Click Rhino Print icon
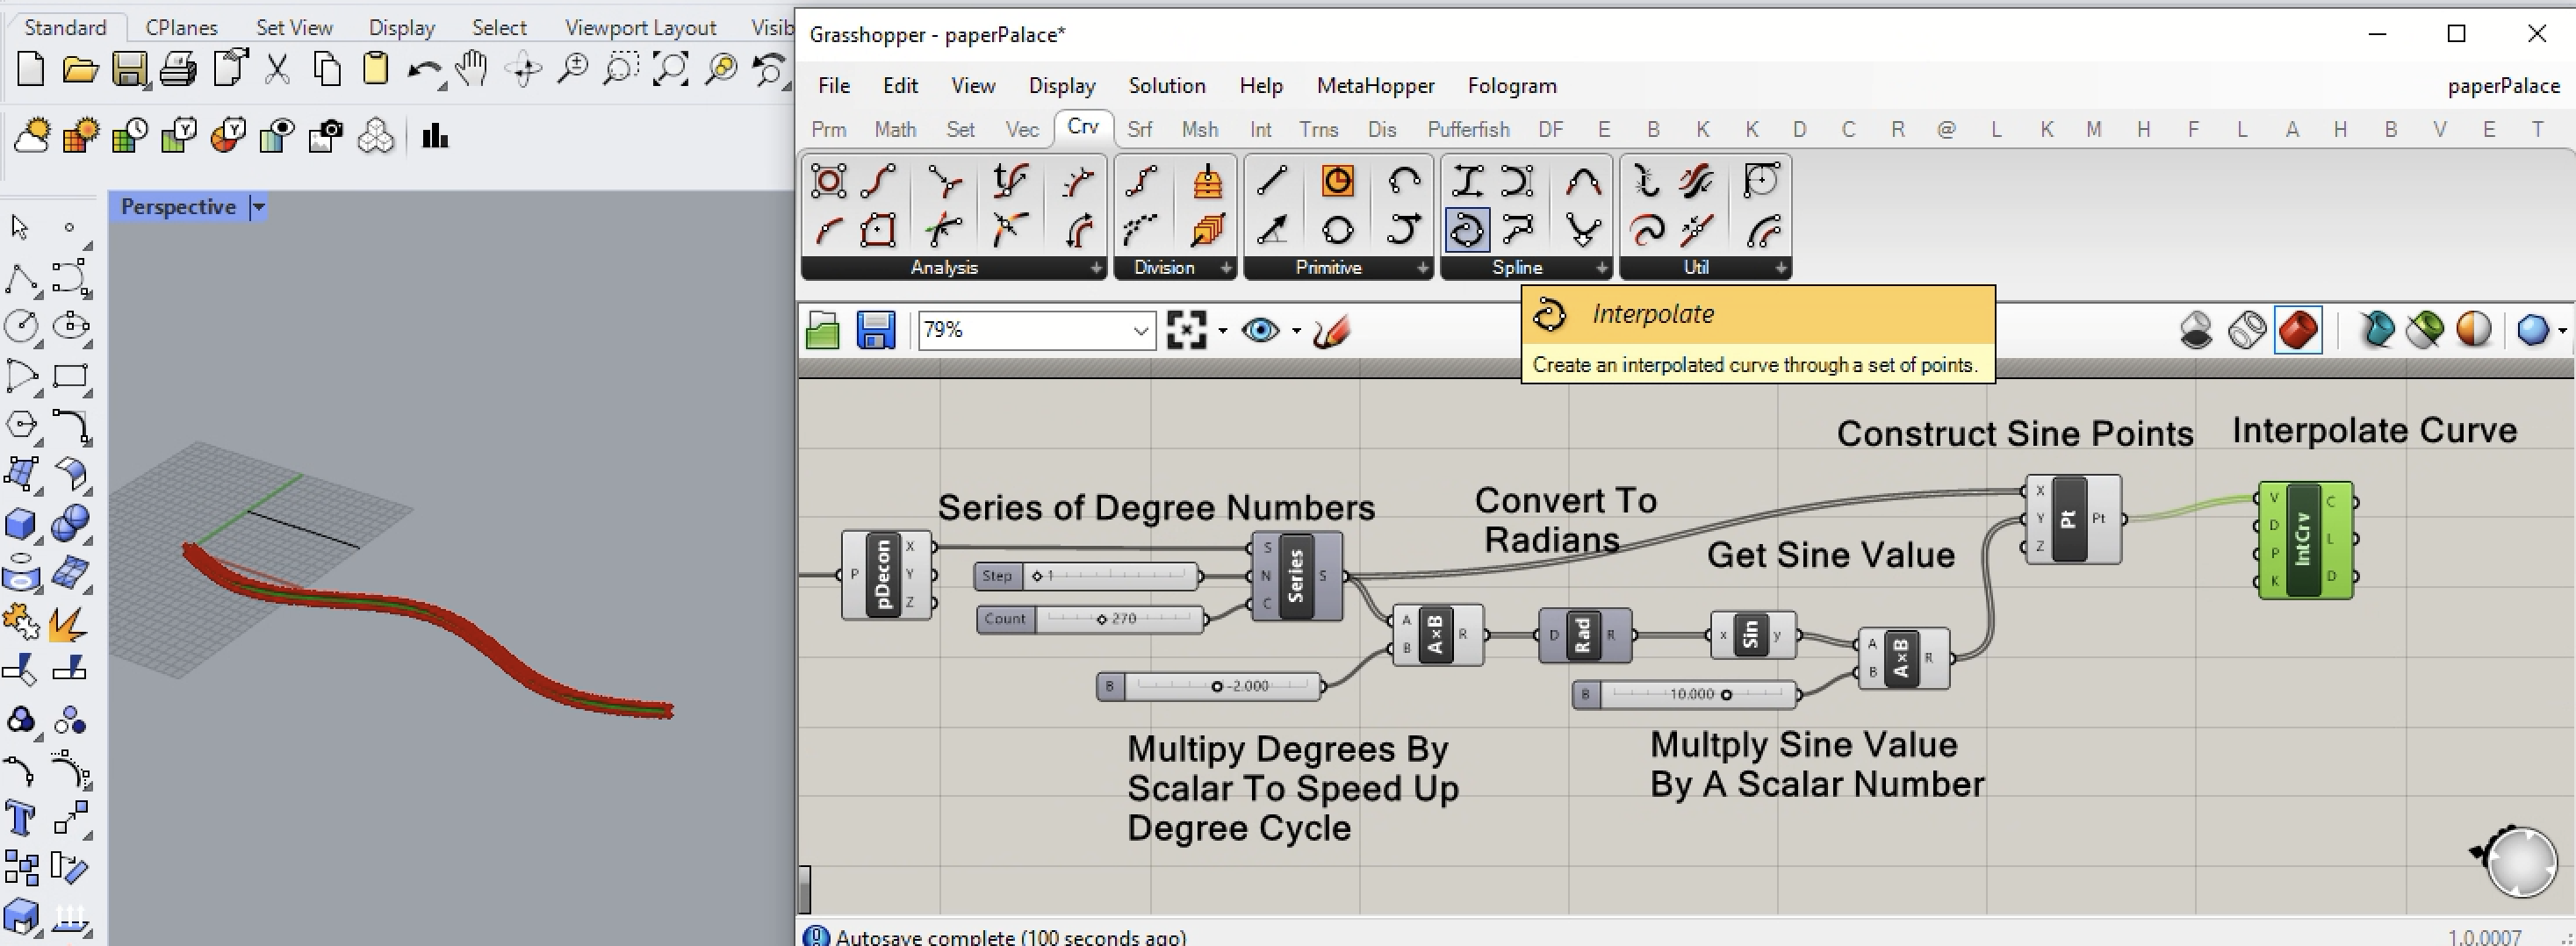The image size is (2576, 946). coord(178,70)
